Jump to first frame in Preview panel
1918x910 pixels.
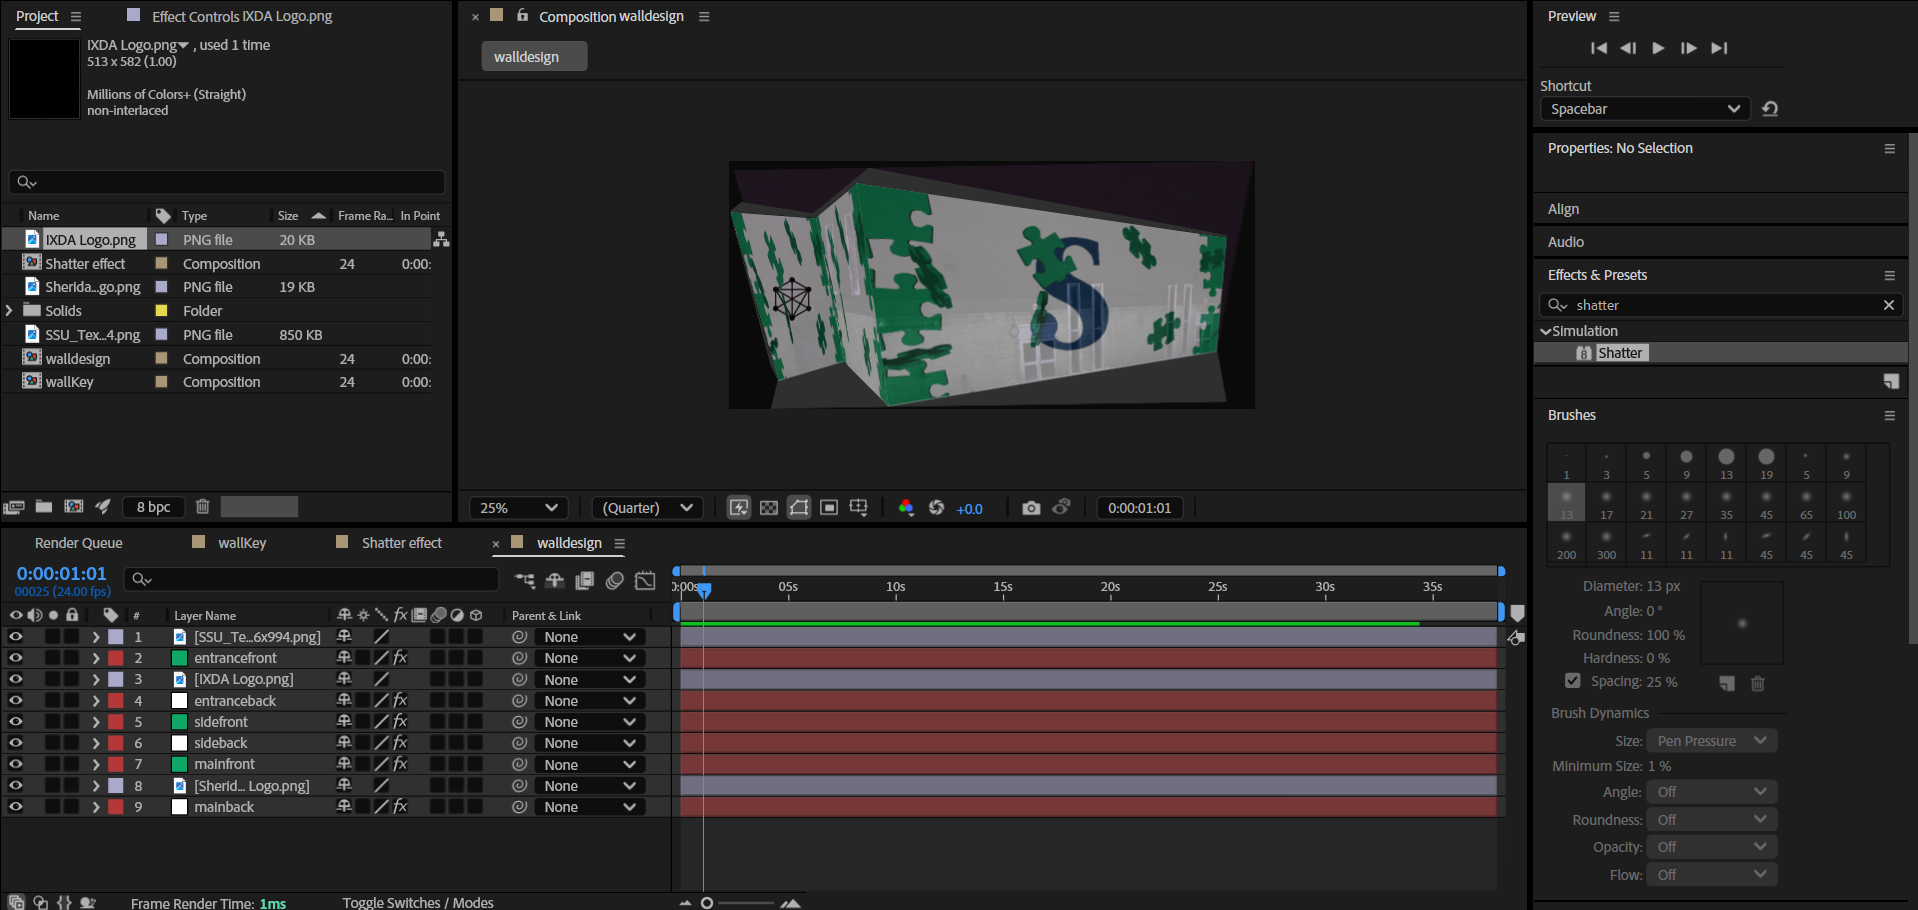click(1598, 48)
